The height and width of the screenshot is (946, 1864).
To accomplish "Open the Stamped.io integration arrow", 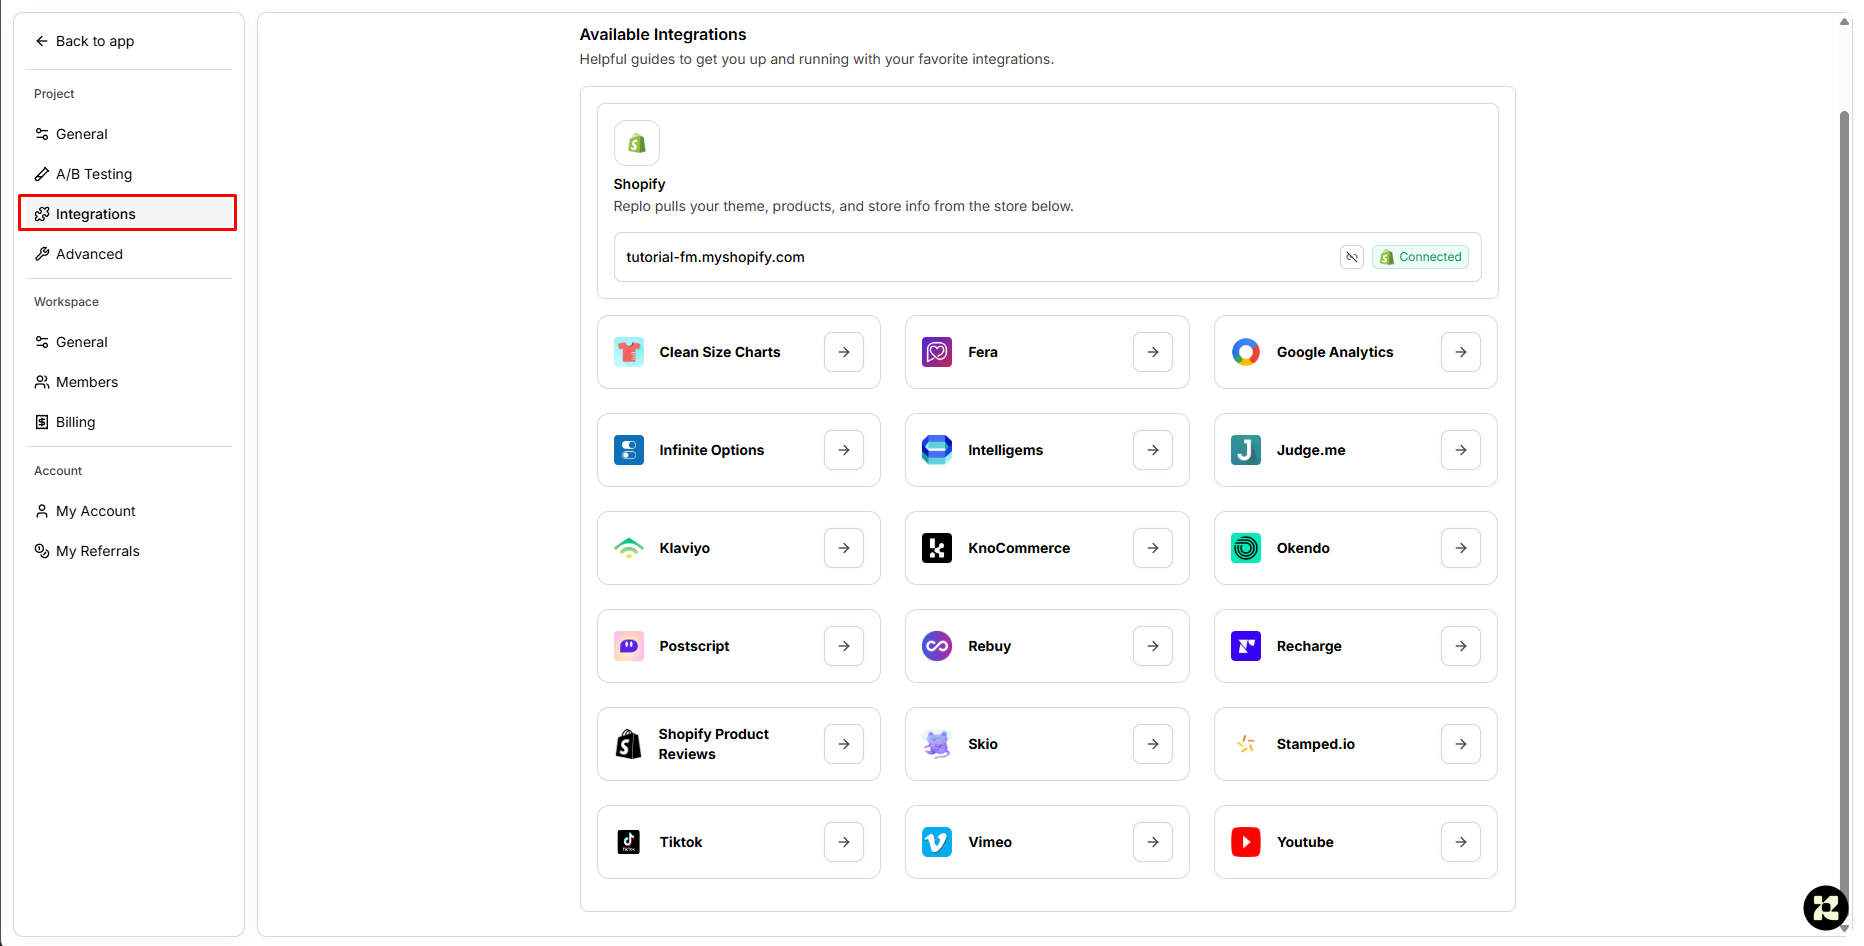I will point(1461,744).
